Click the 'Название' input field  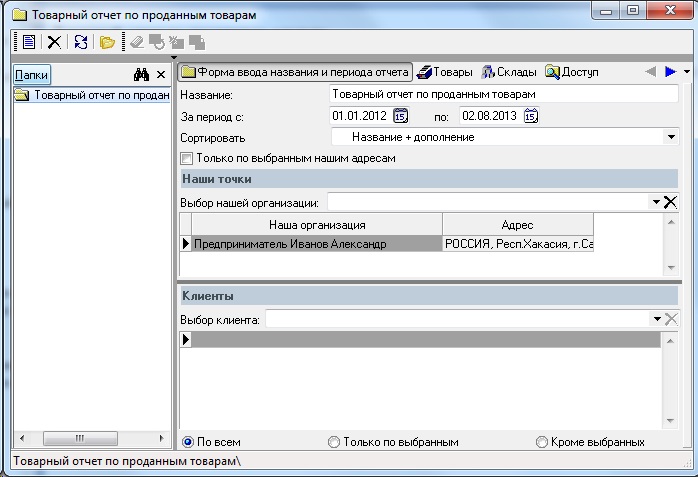504,94
